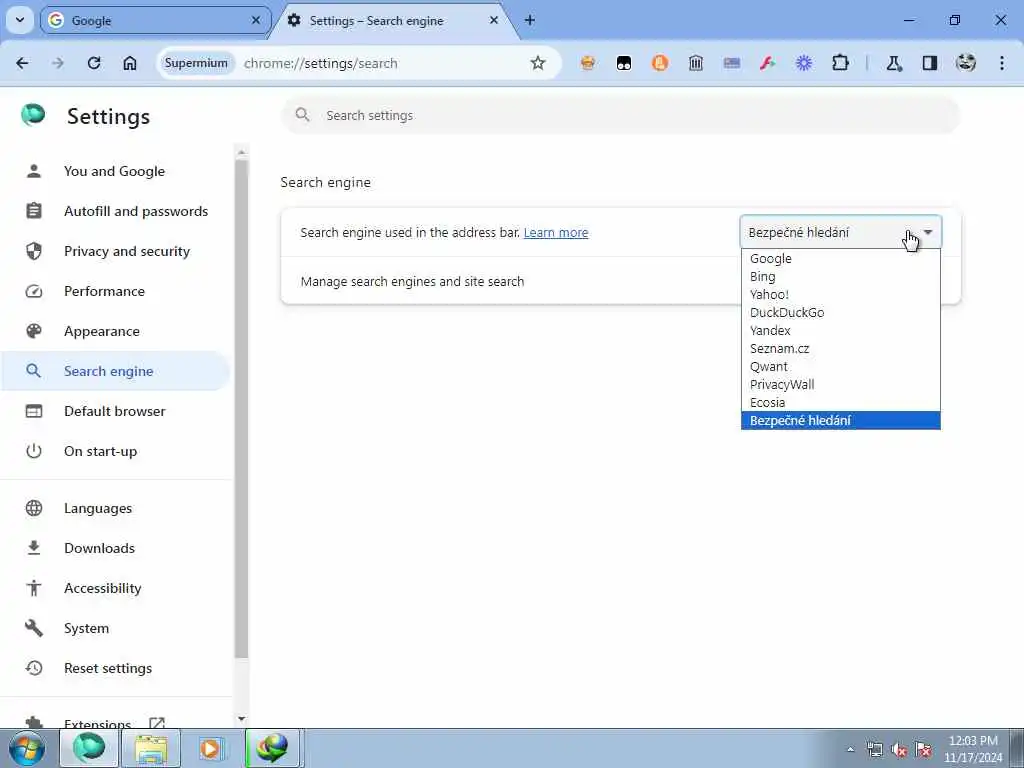Reload the settings page
This screenshot has width=1024, height=768.
point(94,63)
